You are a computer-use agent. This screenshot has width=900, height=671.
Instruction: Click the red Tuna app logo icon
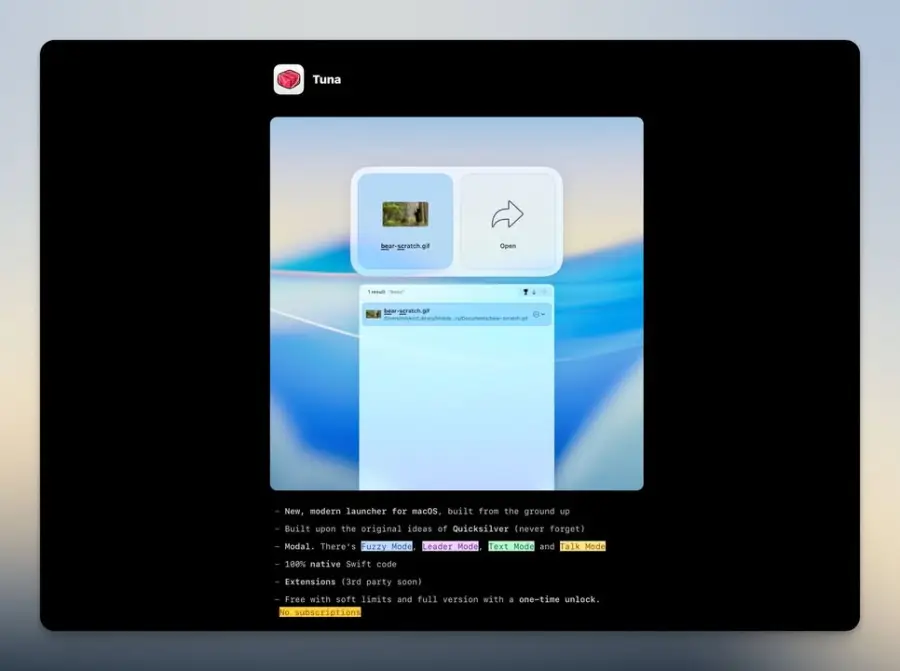tap(289, 79)
